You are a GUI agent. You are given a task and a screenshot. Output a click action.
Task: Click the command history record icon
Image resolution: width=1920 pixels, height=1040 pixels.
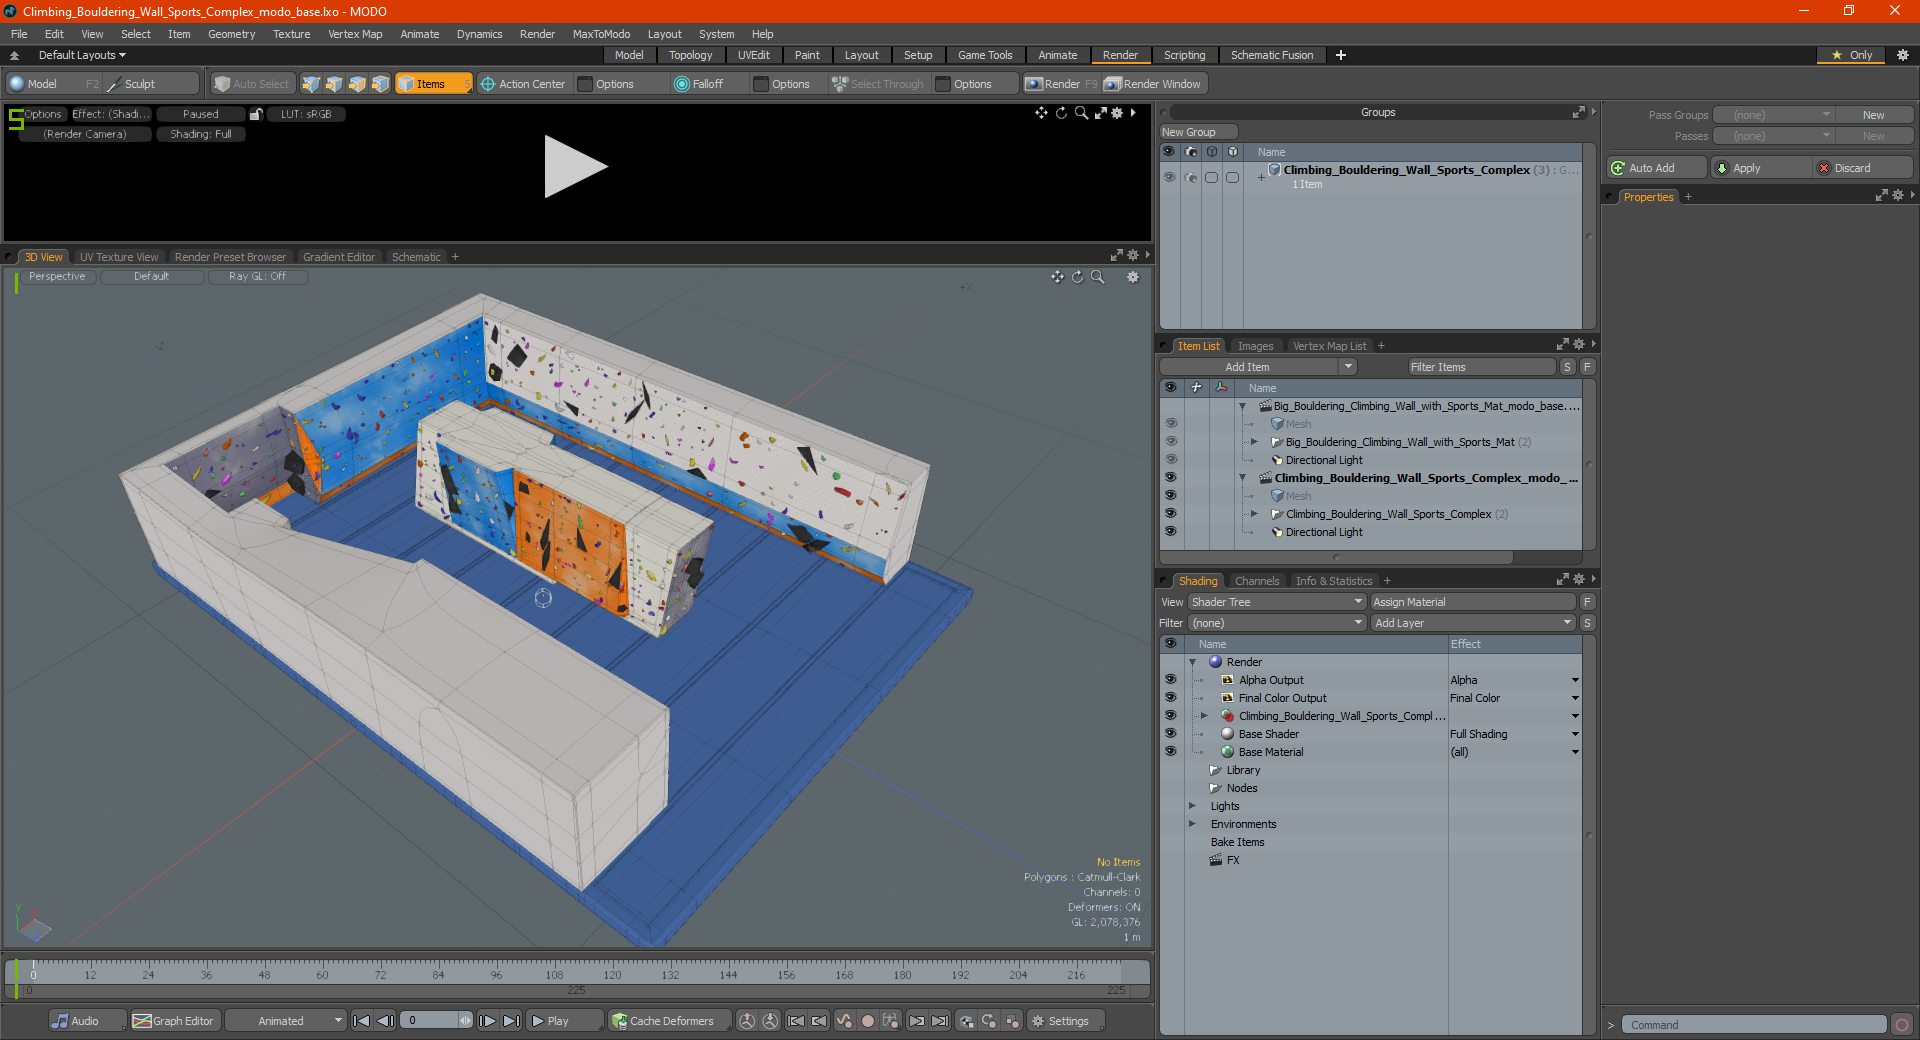tap(1902, 1025)
